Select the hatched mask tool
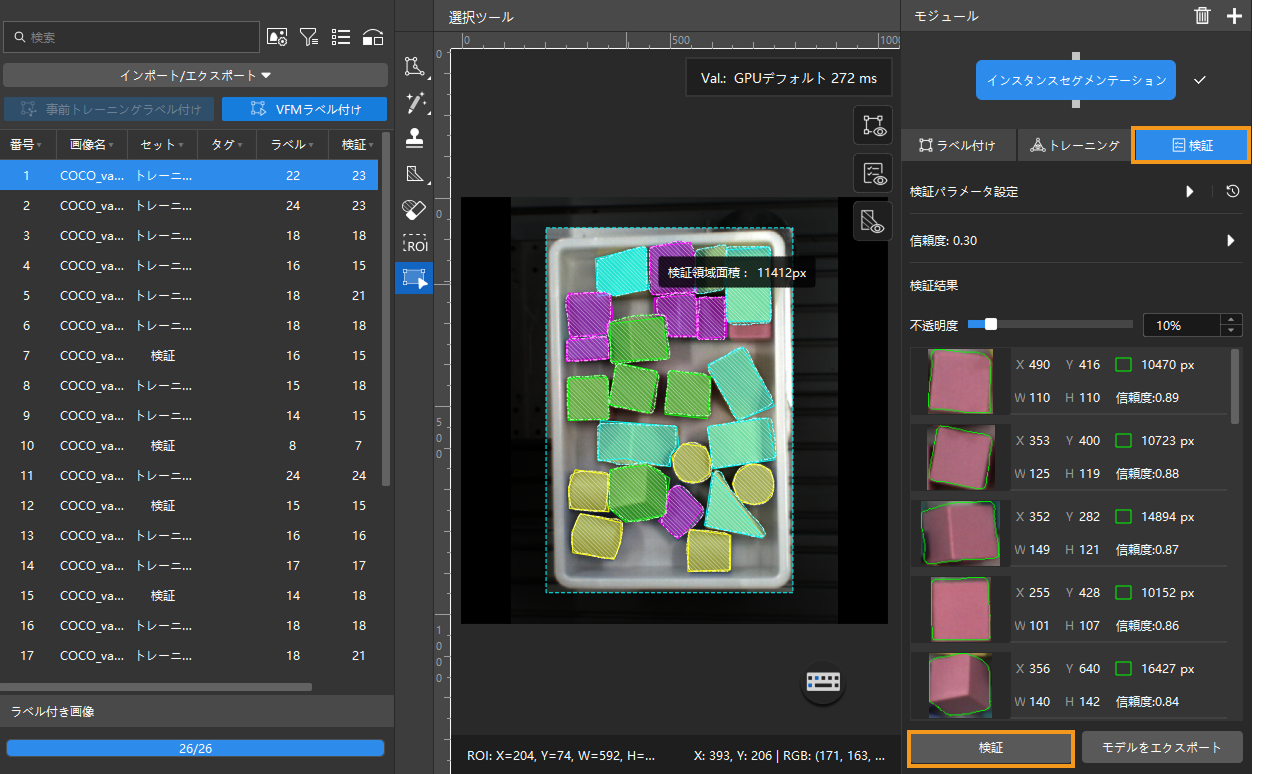This screenshot has height=774, width=1268. pyautogui.click(x=414, y=174)
